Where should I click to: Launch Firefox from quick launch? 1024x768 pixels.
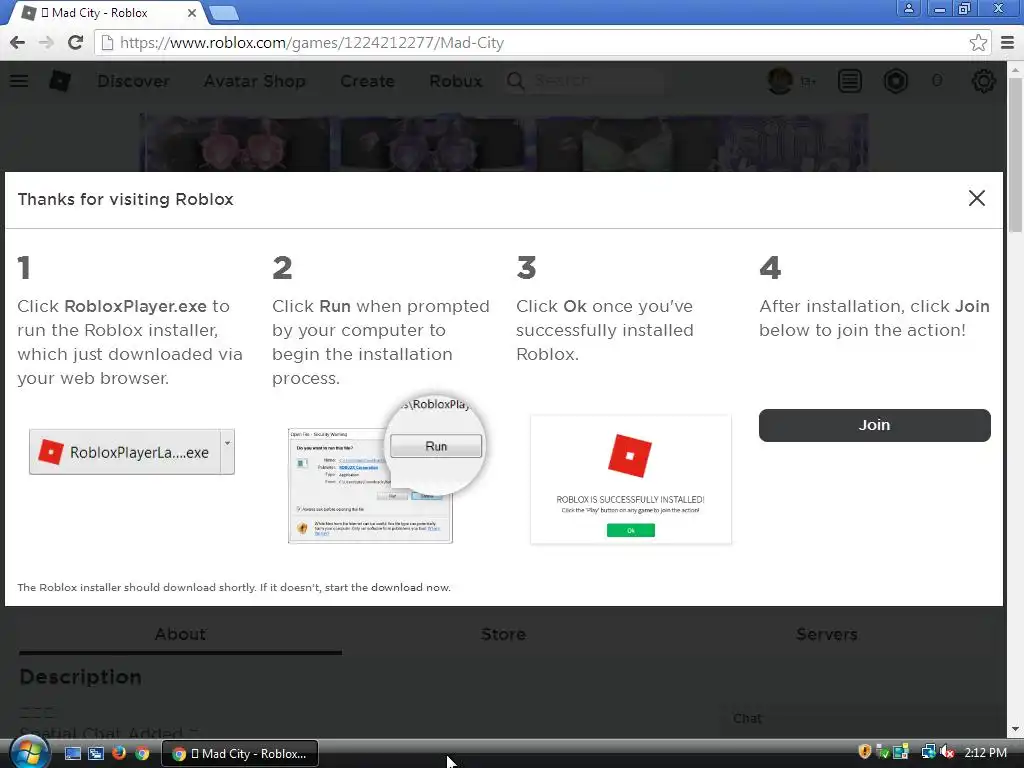pos(119,753)
